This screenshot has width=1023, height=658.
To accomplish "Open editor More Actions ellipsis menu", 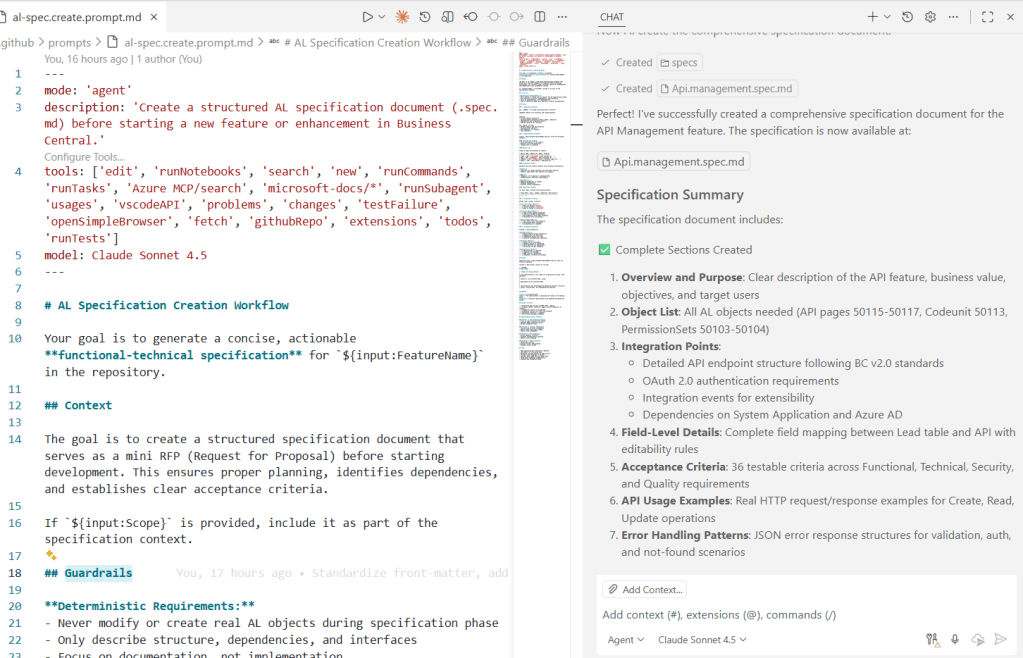I will (x=562, y=17).
